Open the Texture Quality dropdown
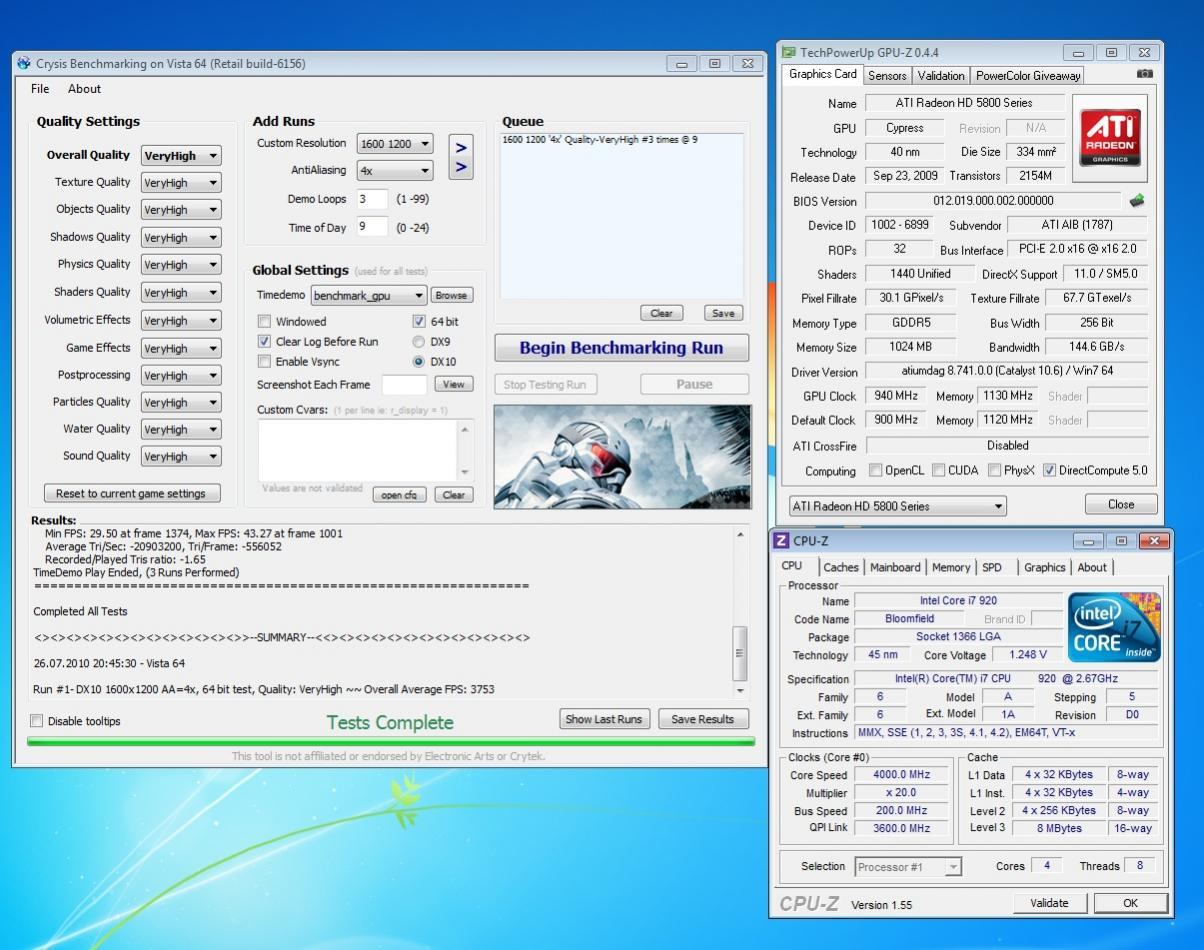Viewport: 1204px width, 950px height. [x=181, y=183]
